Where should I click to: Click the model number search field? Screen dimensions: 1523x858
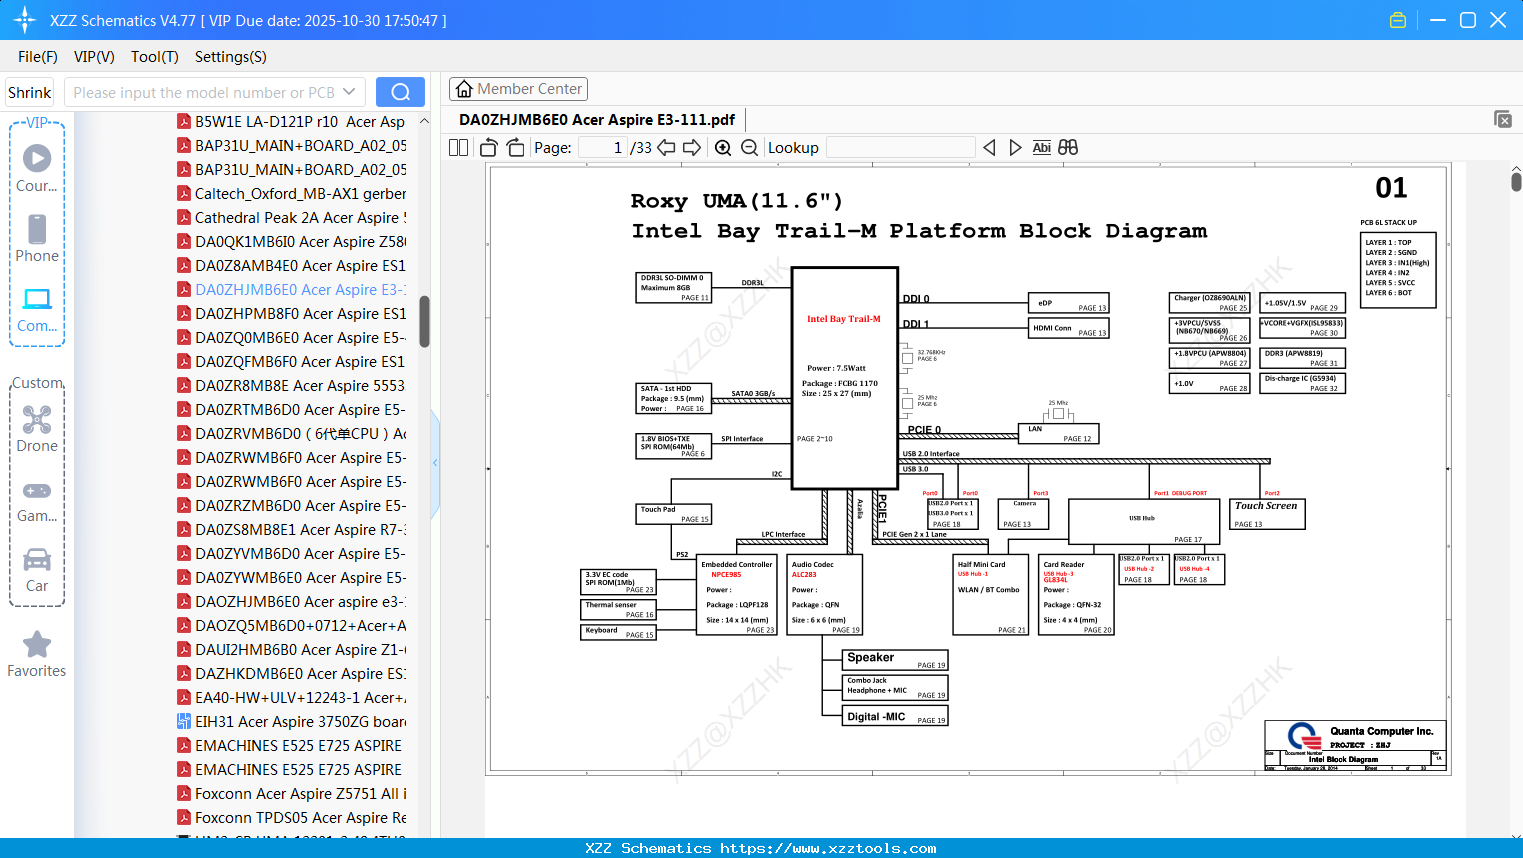tap(205, 92)
